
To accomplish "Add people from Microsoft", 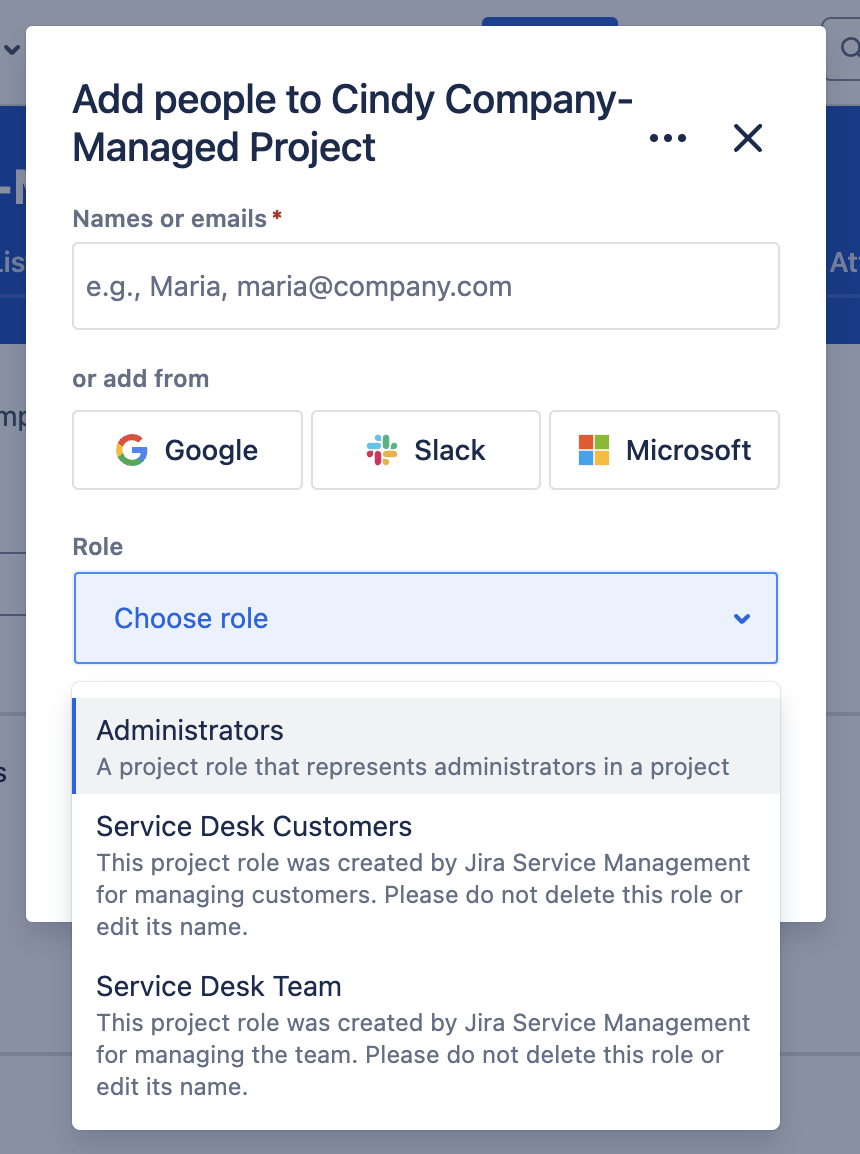I will coord(663,450).
